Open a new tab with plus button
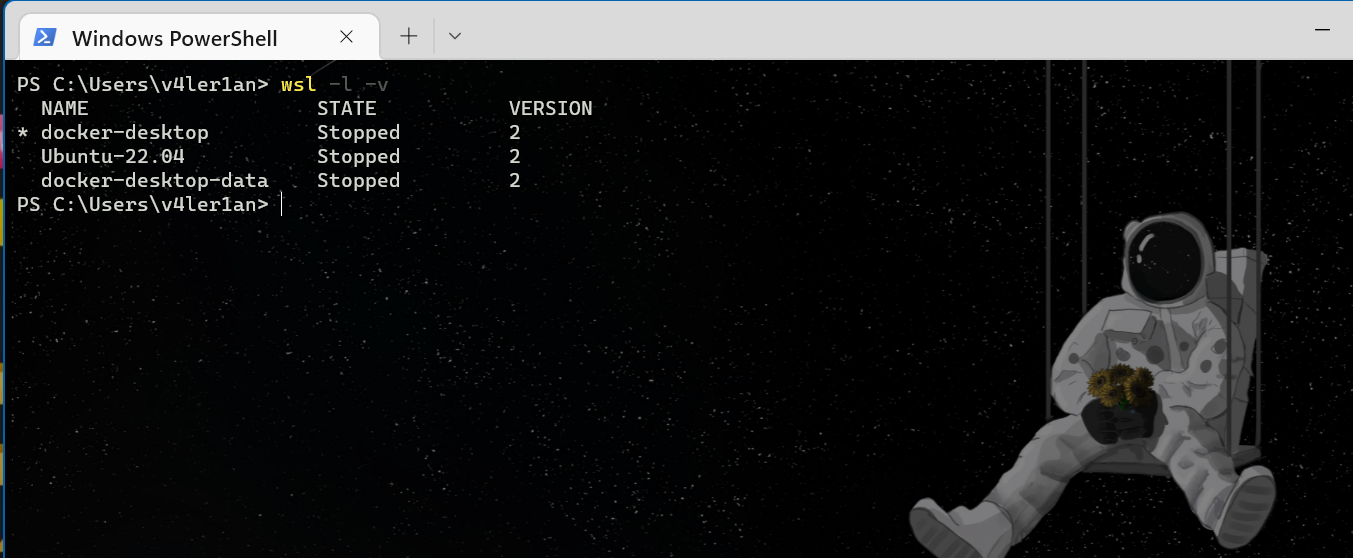 408,36
